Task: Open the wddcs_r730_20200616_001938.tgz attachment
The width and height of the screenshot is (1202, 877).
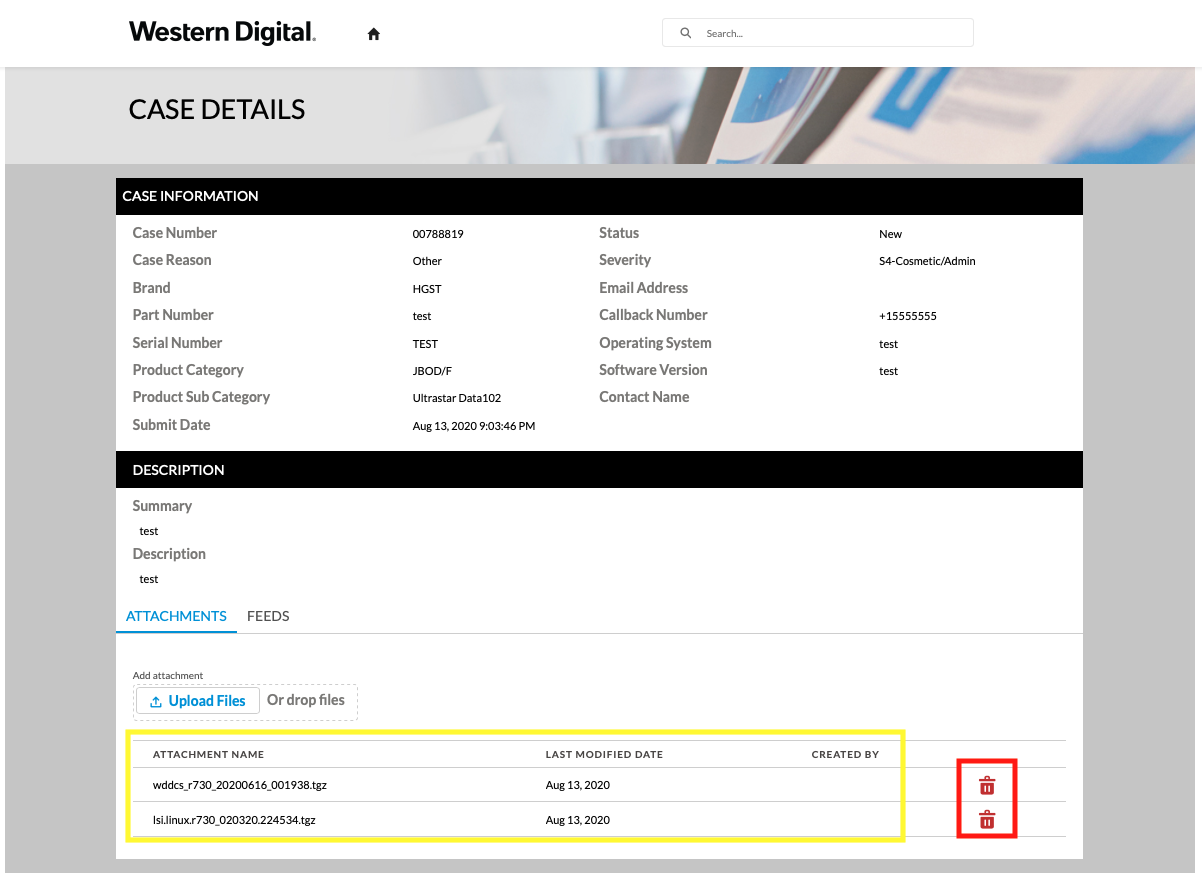Action: pyautogui.click(x=240, y=785)
